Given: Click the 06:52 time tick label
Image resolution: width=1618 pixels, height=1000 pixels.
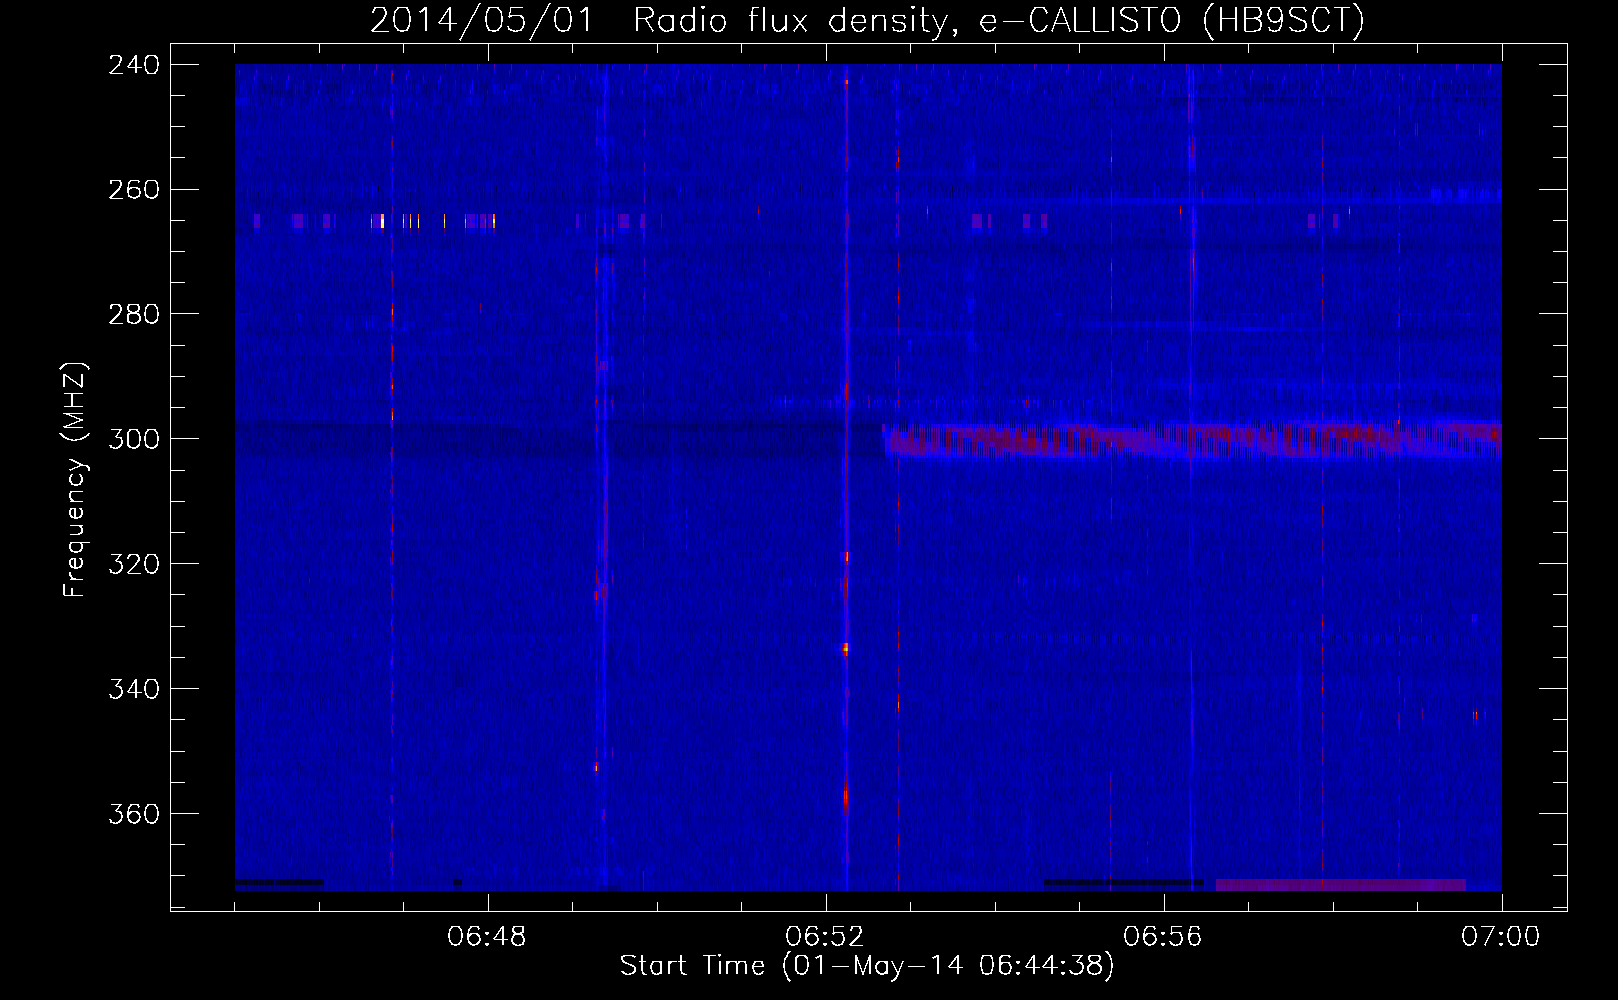Looking at the screenshot, I should tap(826, 937).
